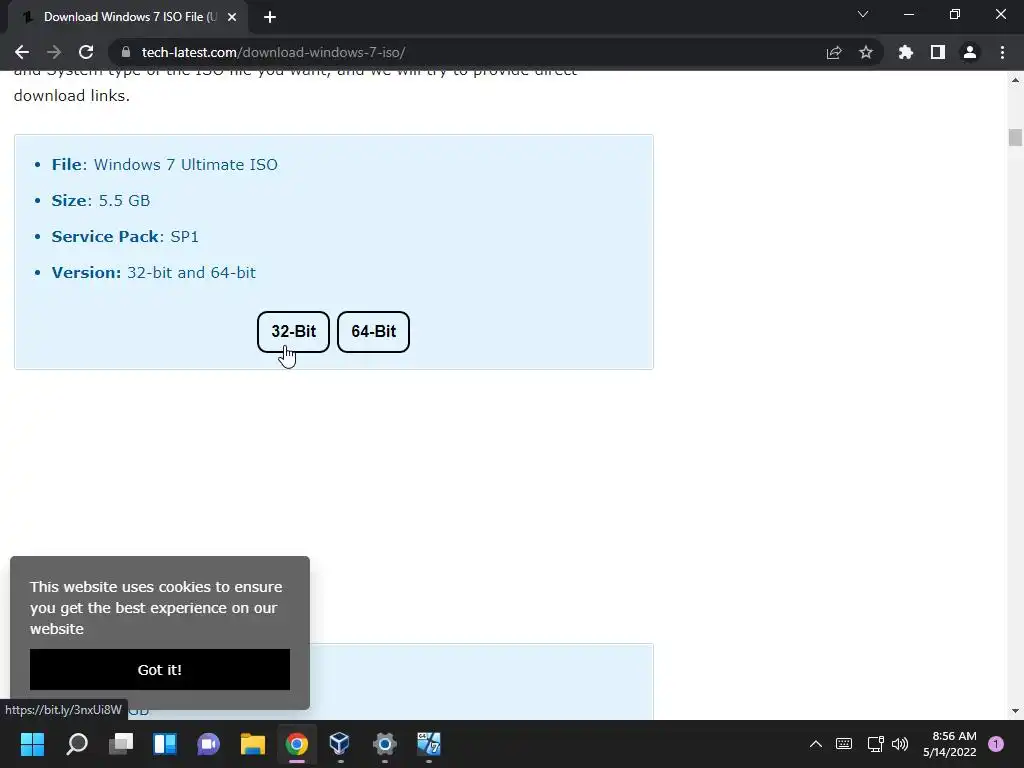Open network status in tray

(x=875, y=744)
